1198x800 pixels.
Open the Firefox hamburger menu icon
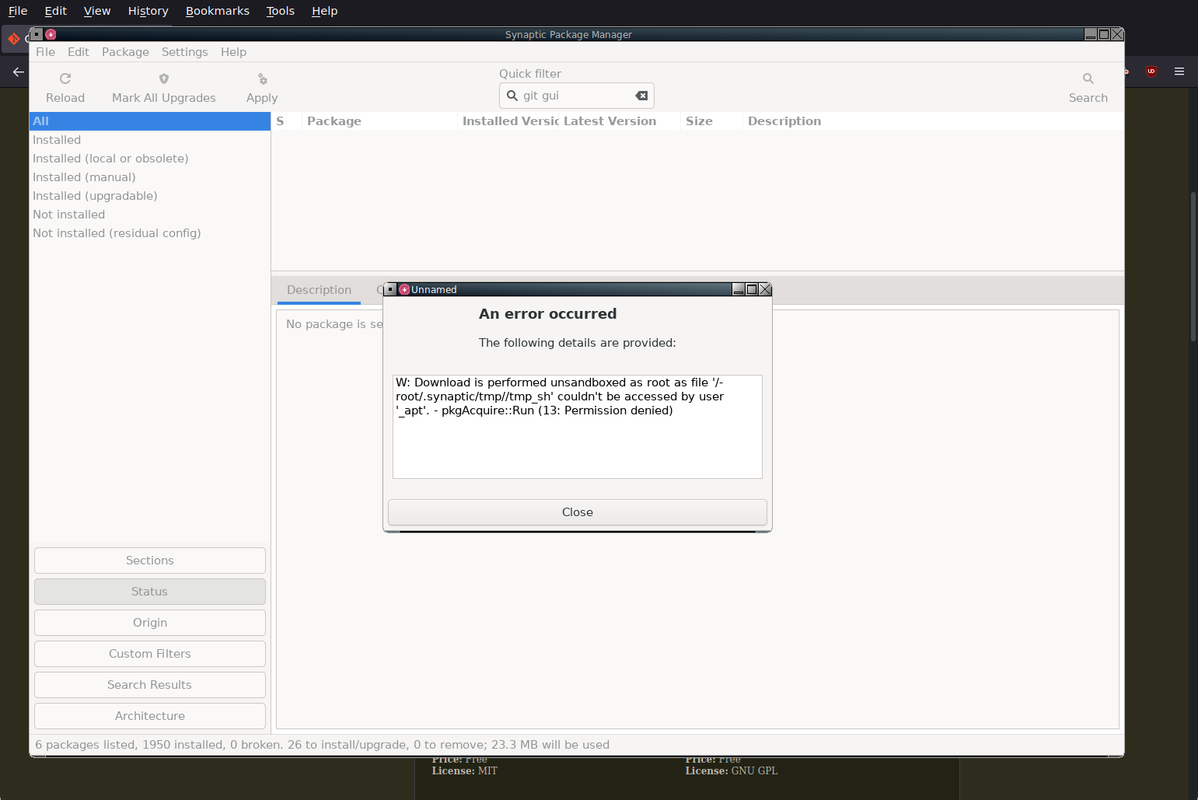pos(1179,72)
